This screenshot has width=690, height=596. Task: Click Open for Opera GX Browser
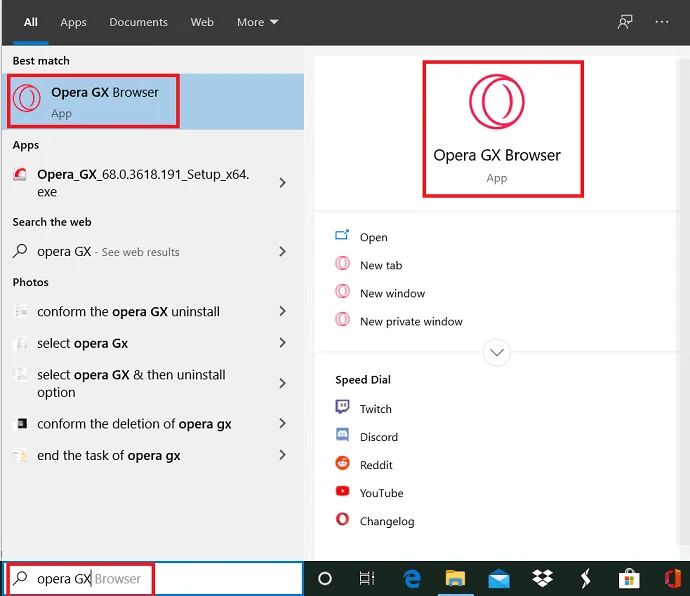[x=373, y=237]
